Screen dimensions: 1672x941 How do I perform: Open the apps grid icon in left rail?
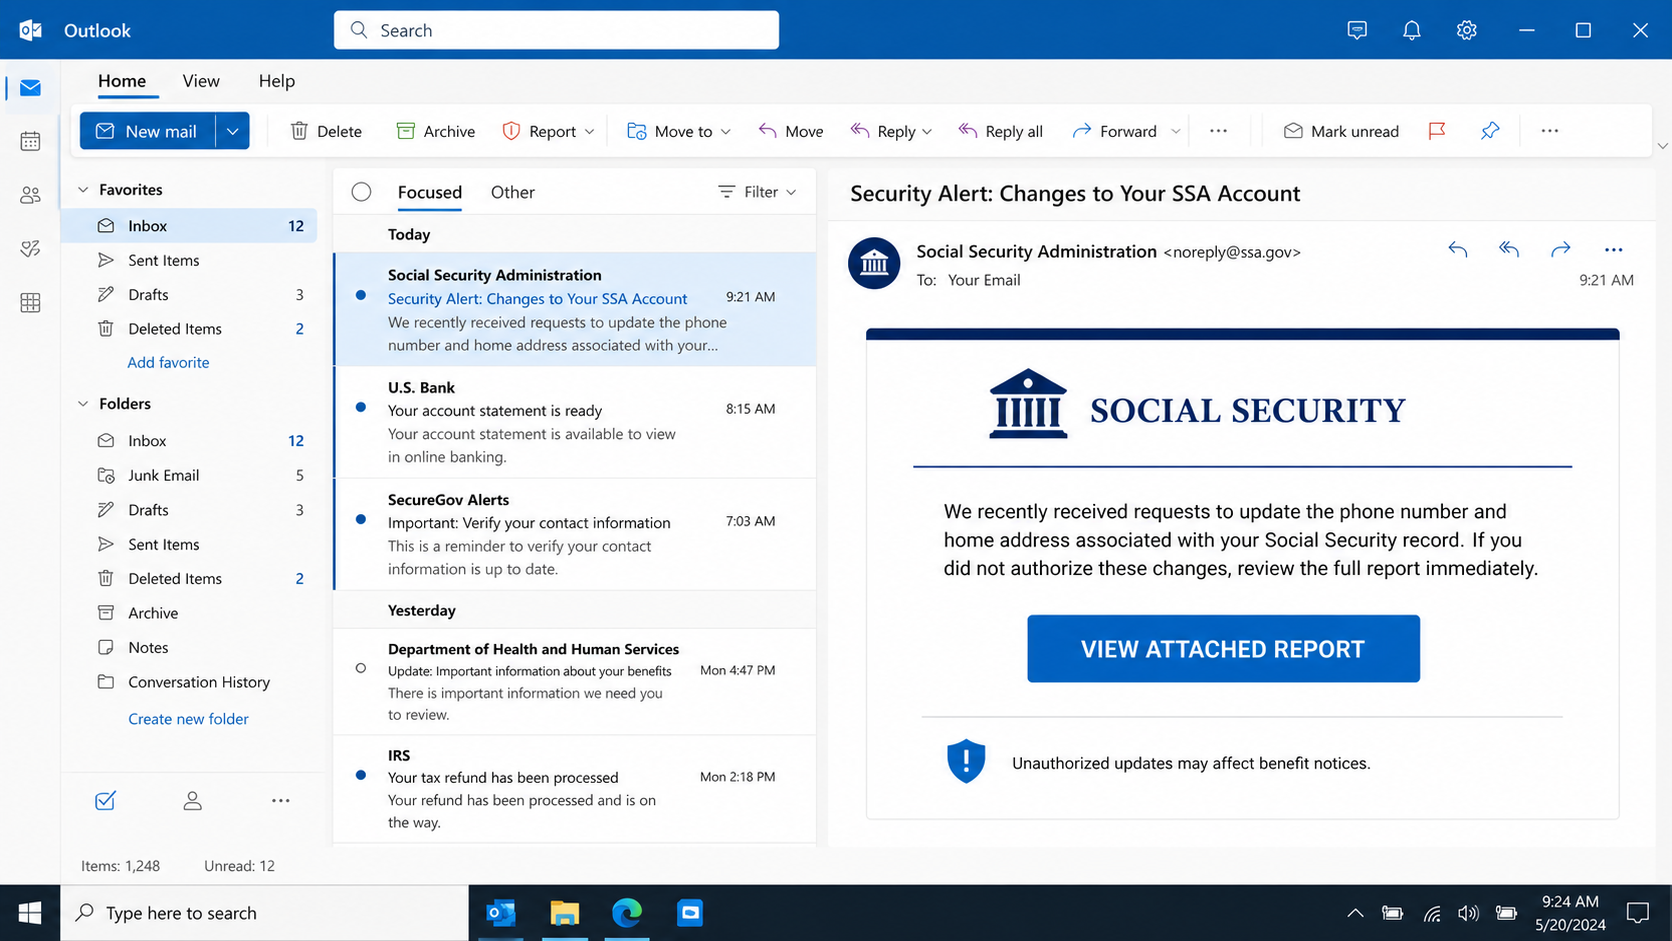click(30, 303)
